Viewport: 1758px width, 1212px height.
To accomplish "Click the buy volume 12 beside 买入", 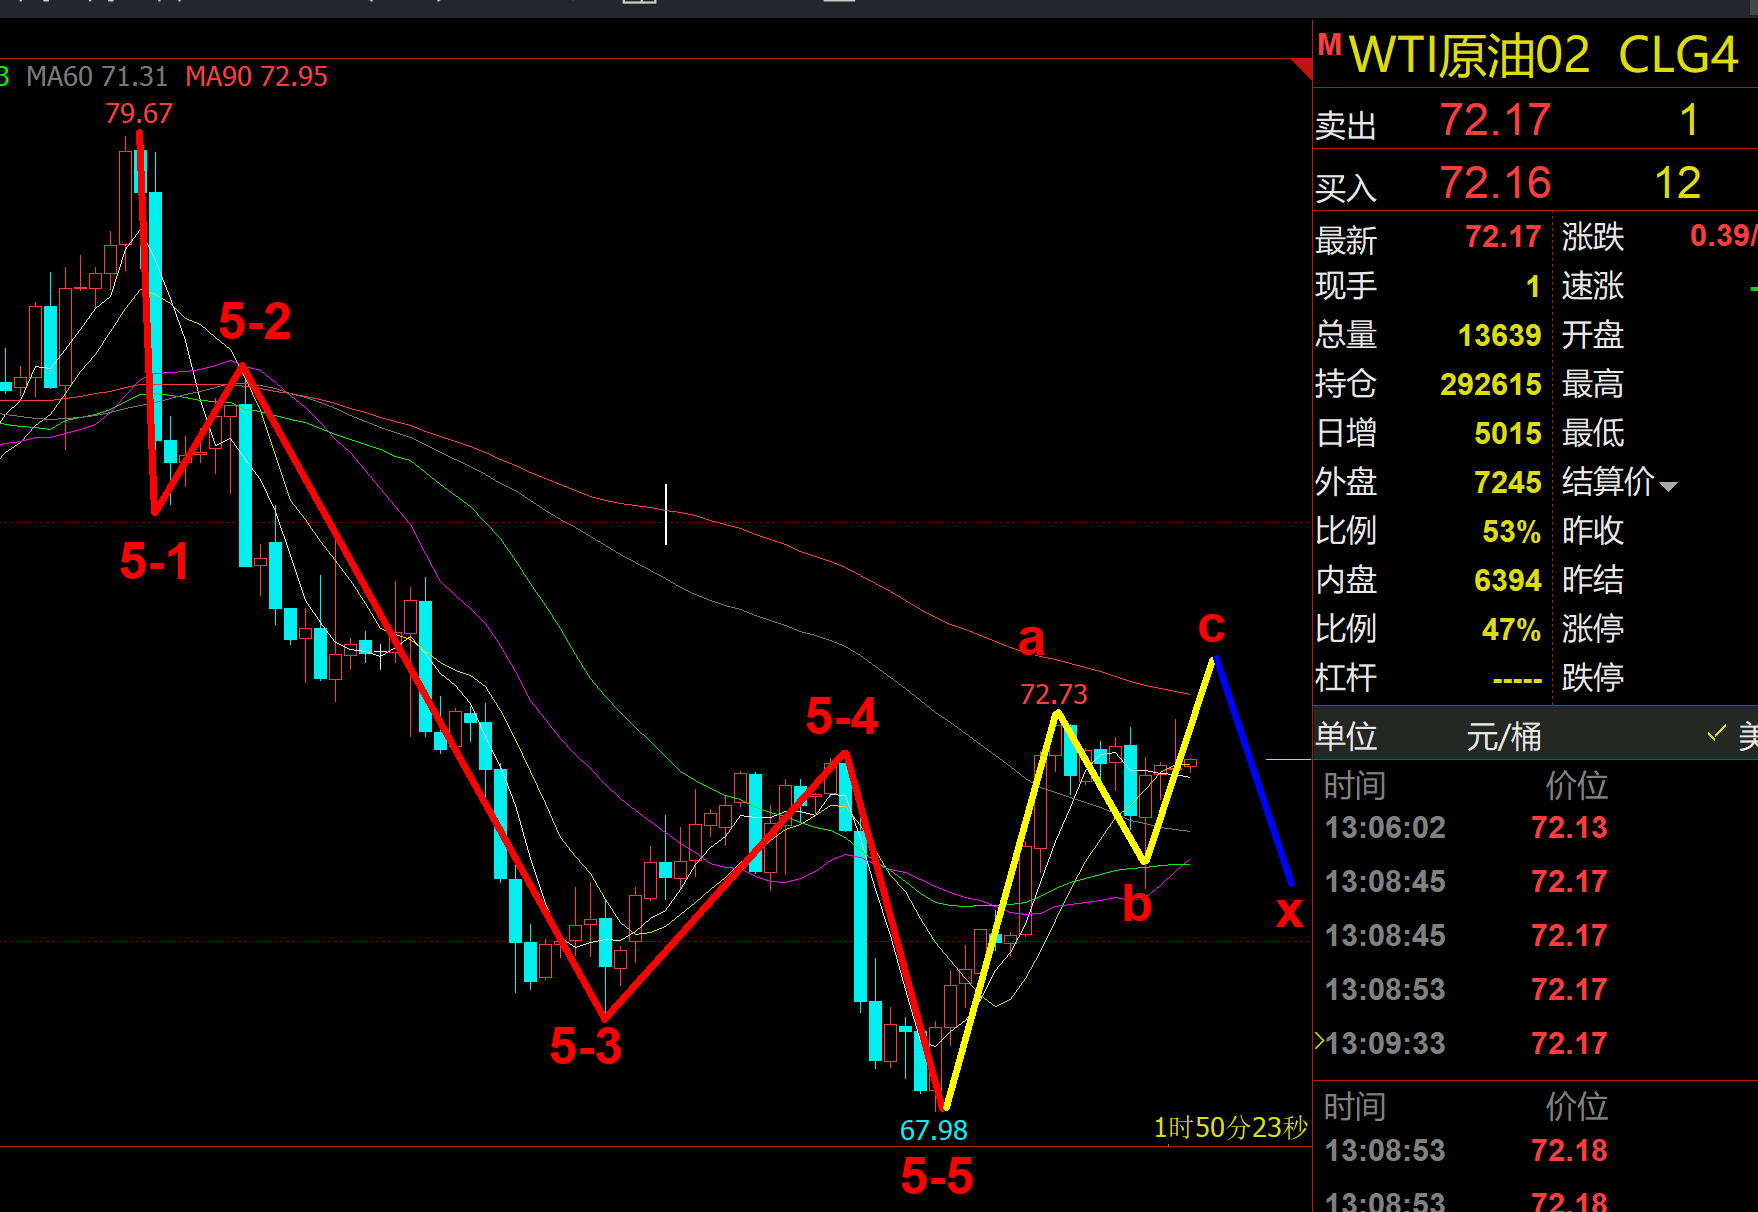I will 1677,183.
